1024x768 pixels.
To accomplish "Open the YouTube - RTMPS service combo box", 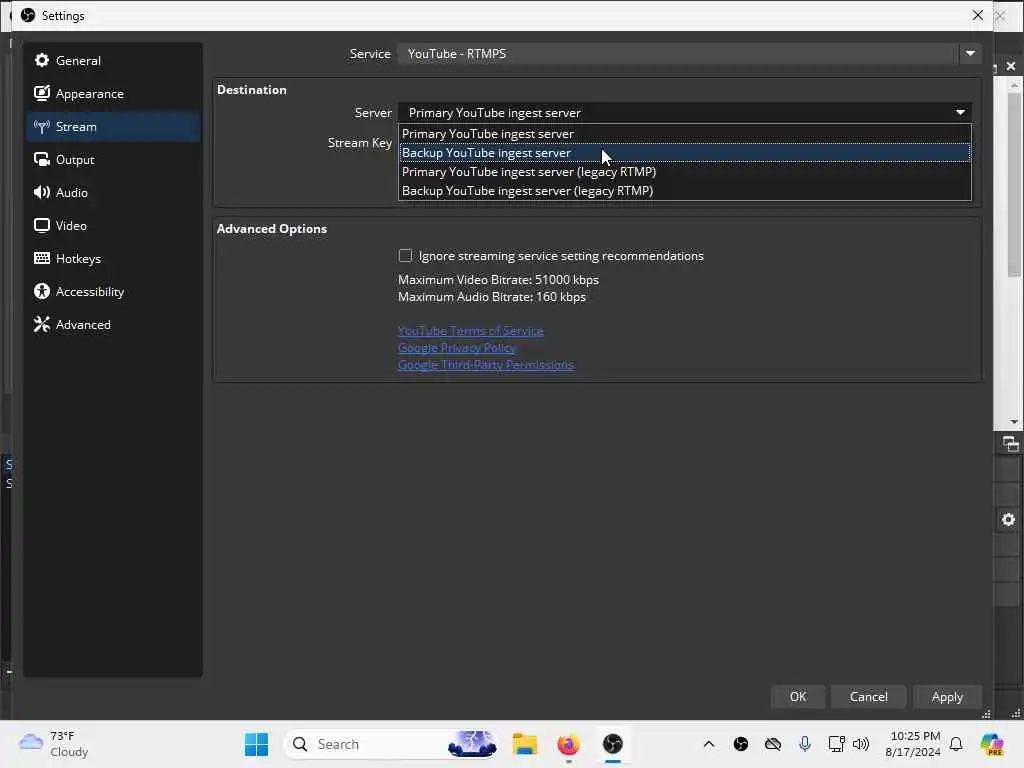I will pyautogui.click(x=690, y=54).
